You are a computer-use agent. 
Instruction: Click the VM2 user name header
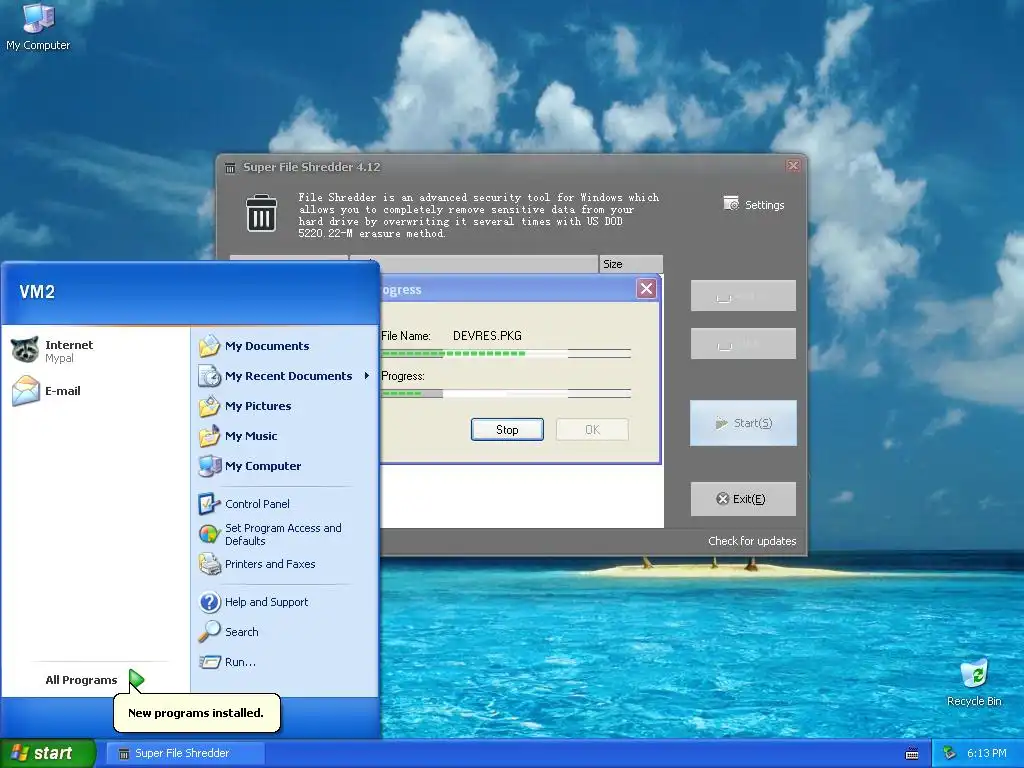click(37, 292)
